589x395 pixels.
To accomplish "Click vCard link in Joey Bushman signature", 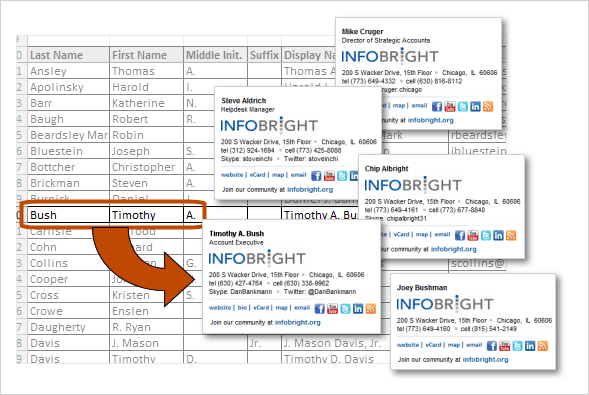I will (x=433, y=345).
